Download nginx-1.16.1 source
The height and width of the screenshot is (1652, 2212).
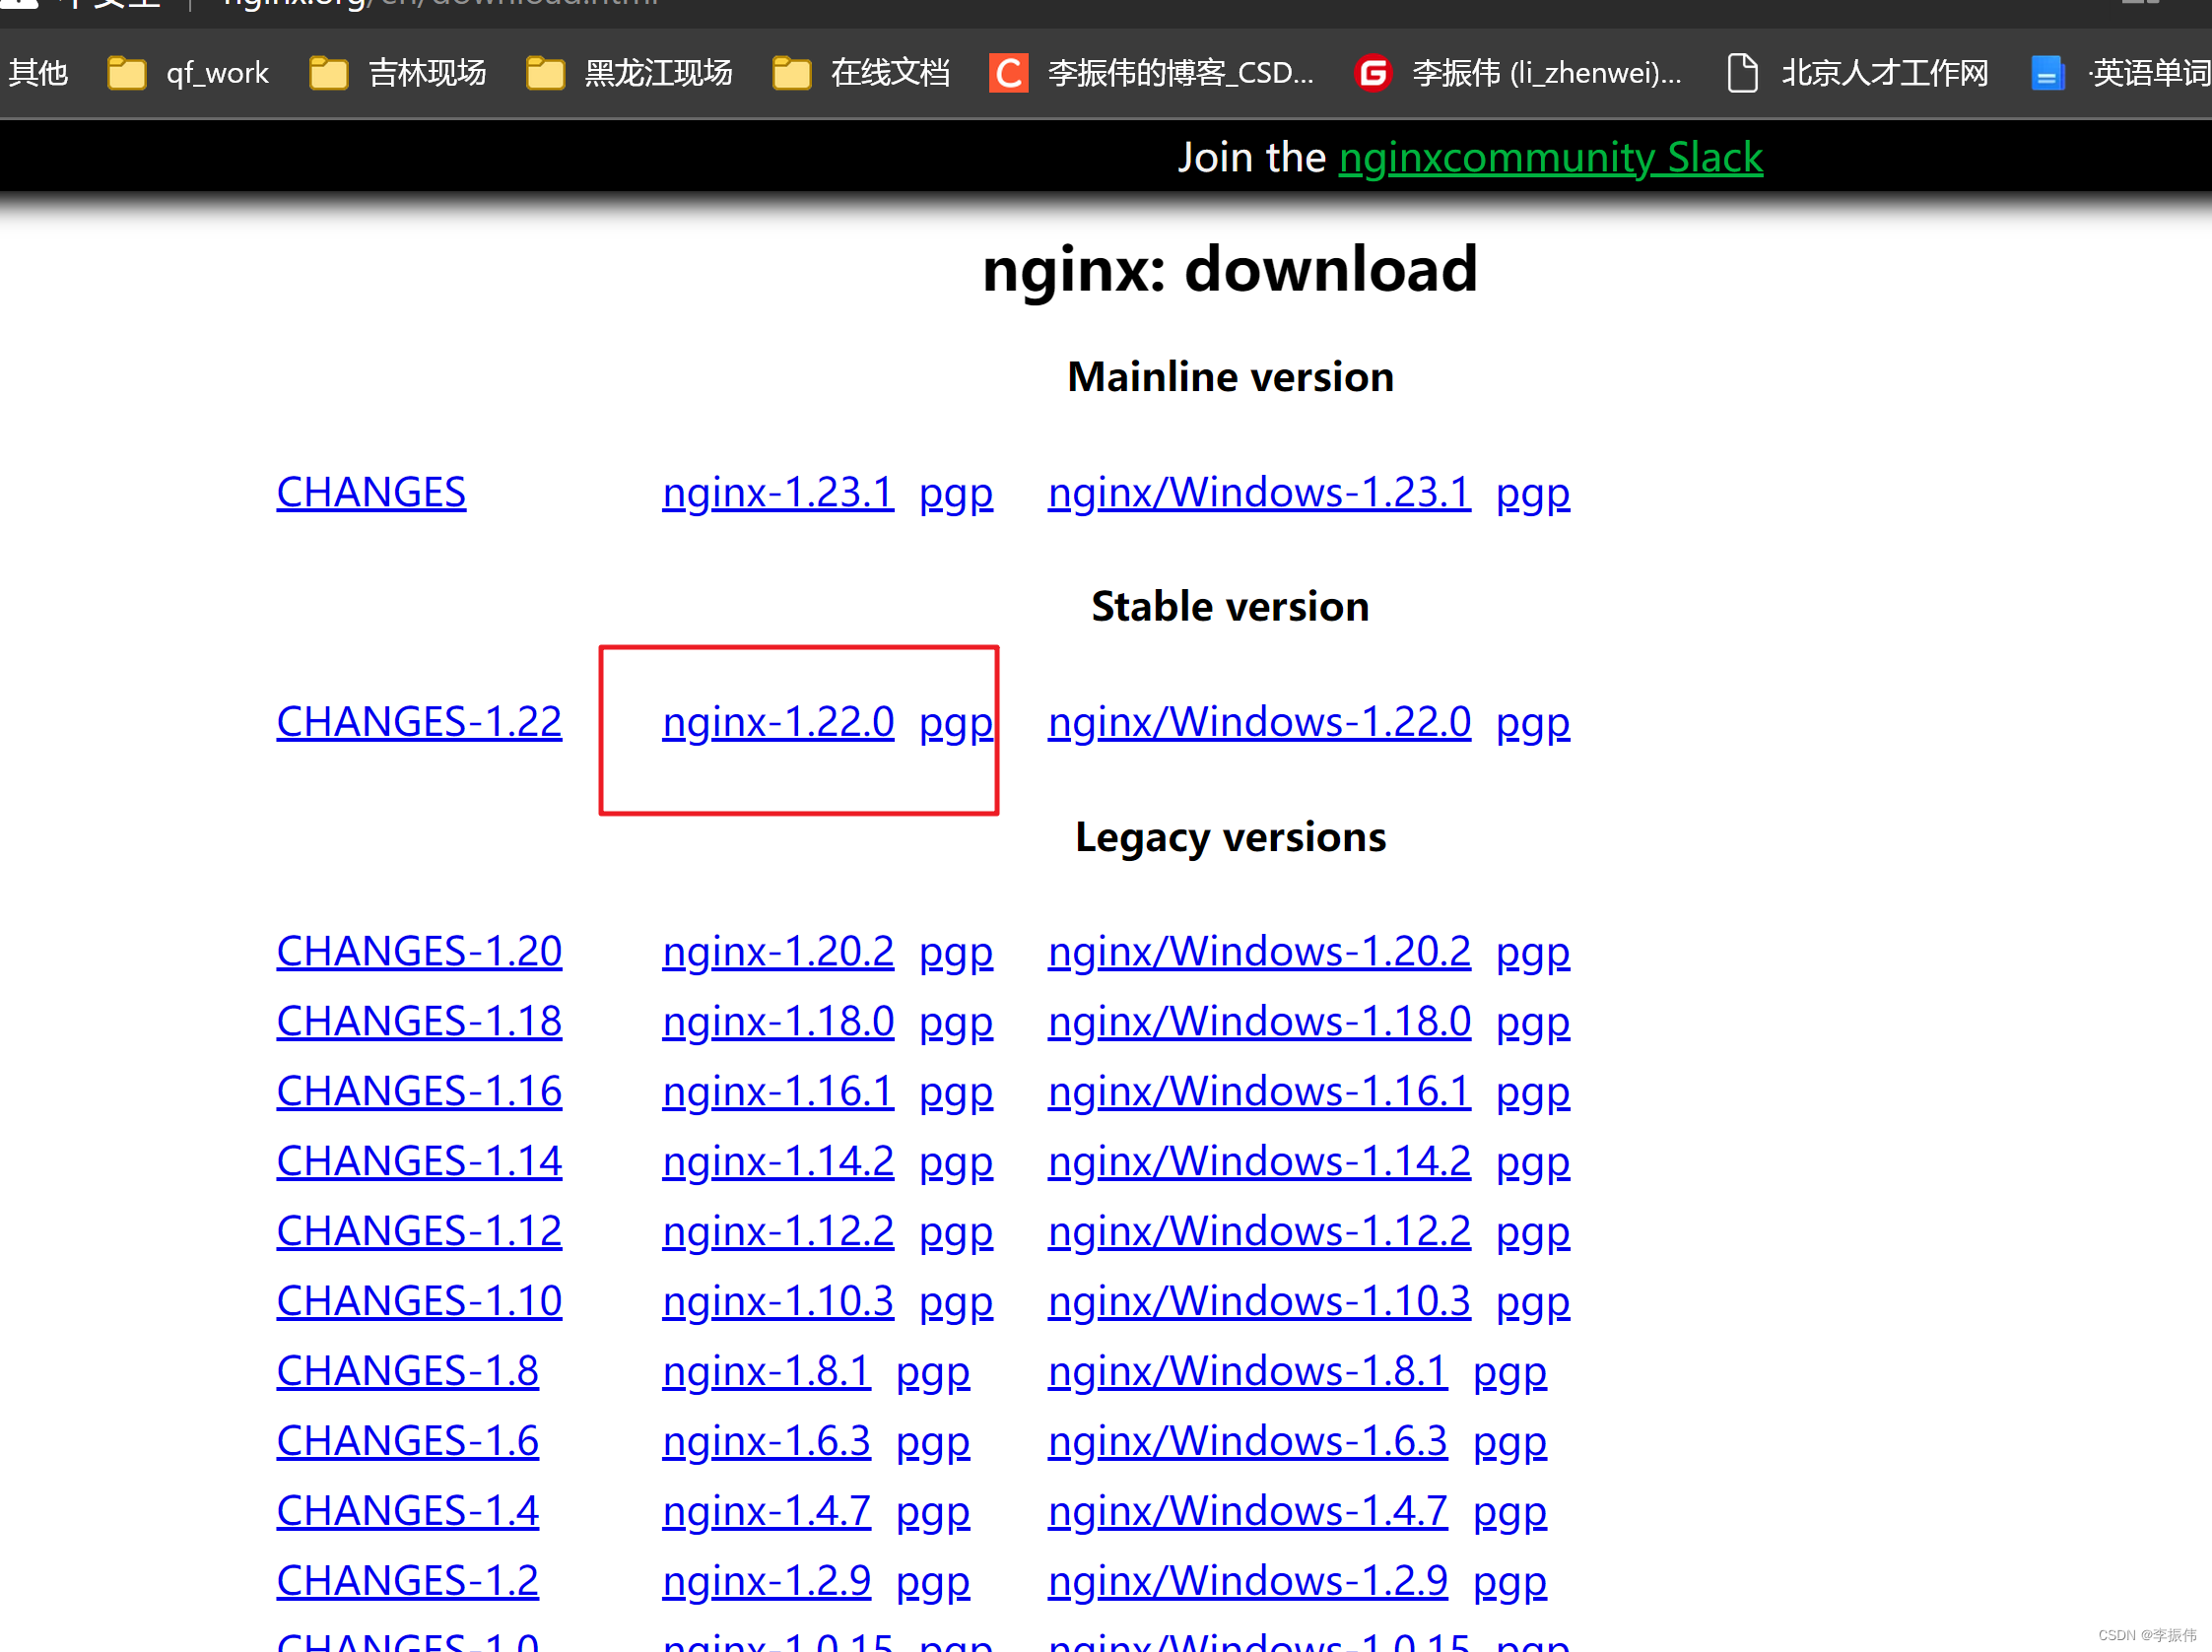click(778, 1092)
